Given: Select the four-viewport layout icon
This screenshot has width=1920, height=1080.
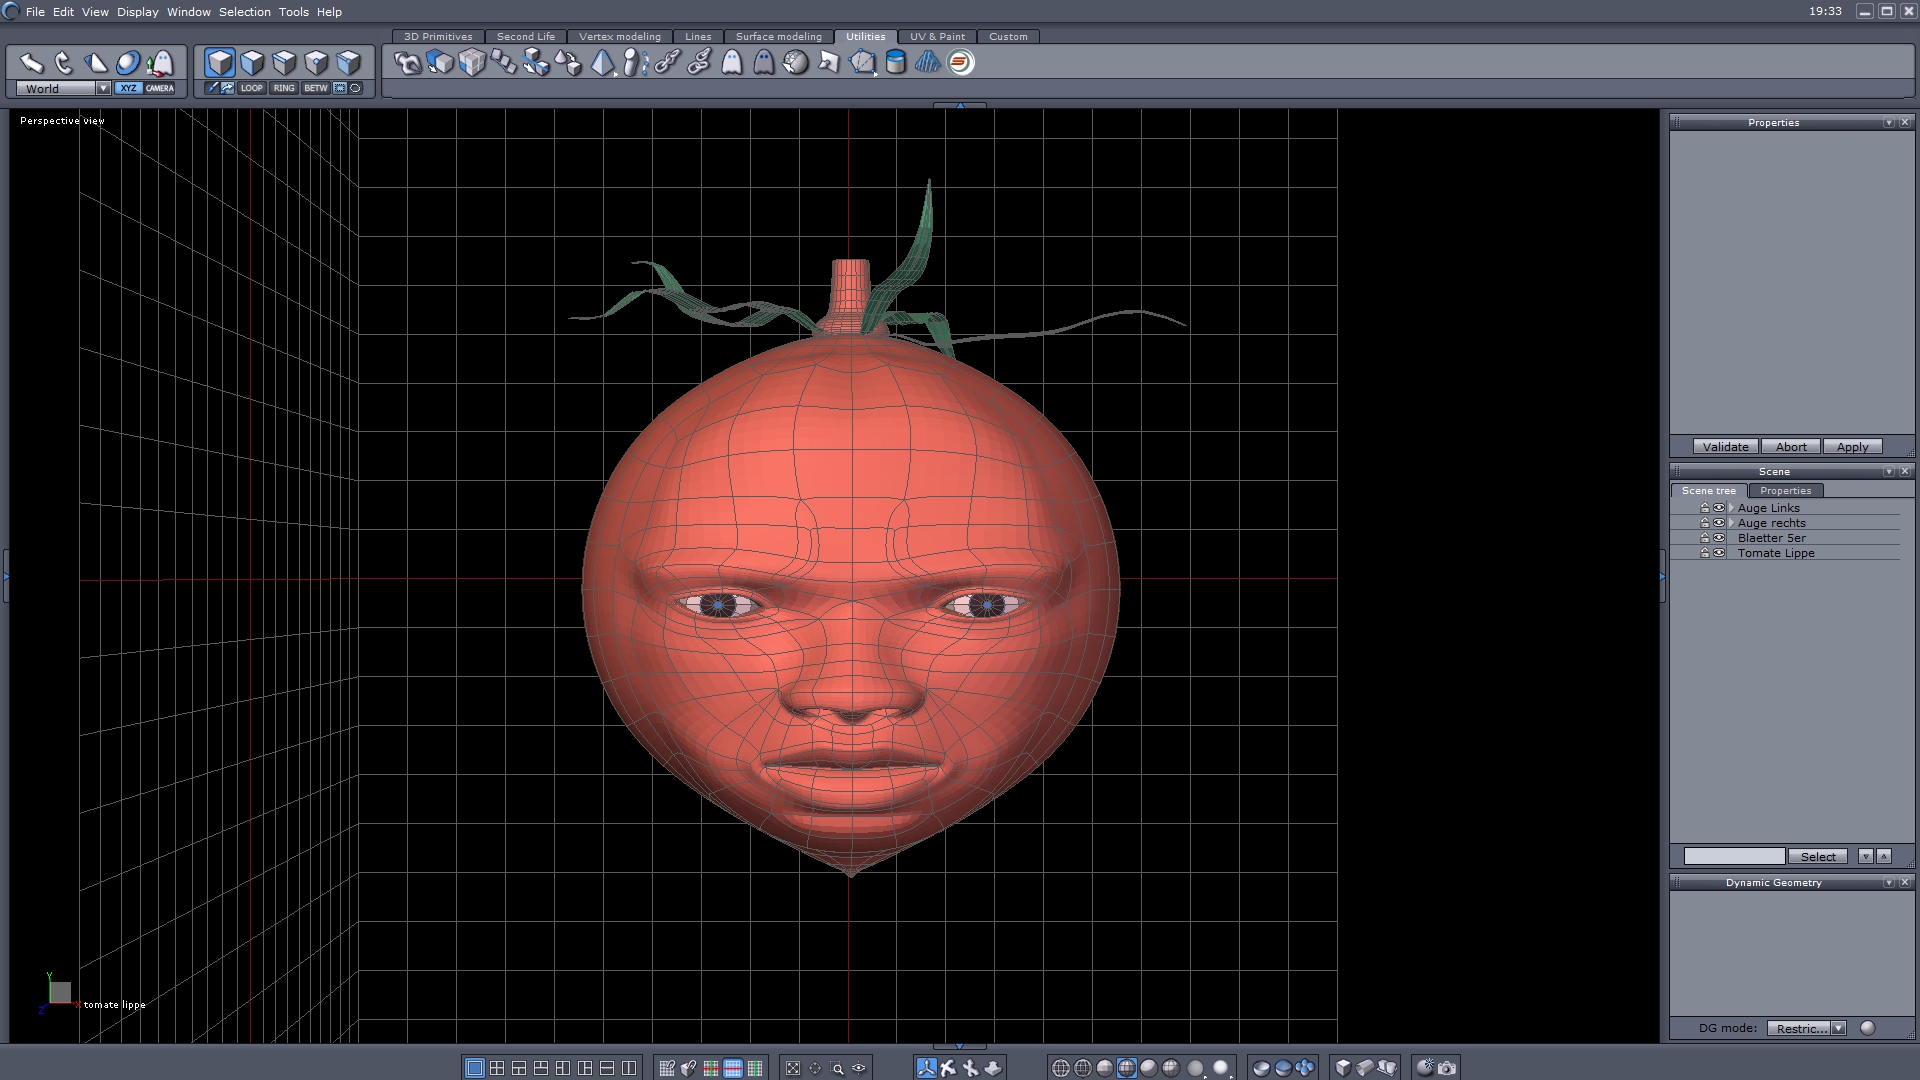Looking at the screenshot, I should (497, 1068).
